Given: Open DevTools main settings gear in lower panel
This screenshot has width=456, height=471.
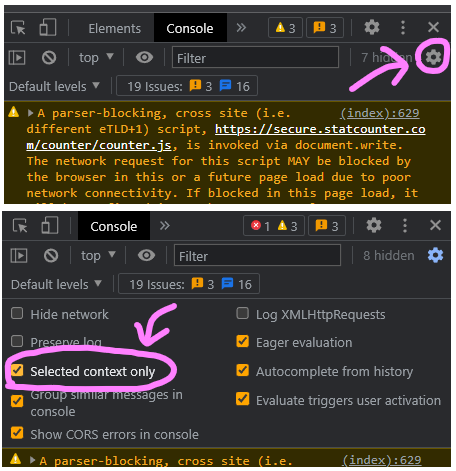Looking at the screenshot, I should point(374,225).
